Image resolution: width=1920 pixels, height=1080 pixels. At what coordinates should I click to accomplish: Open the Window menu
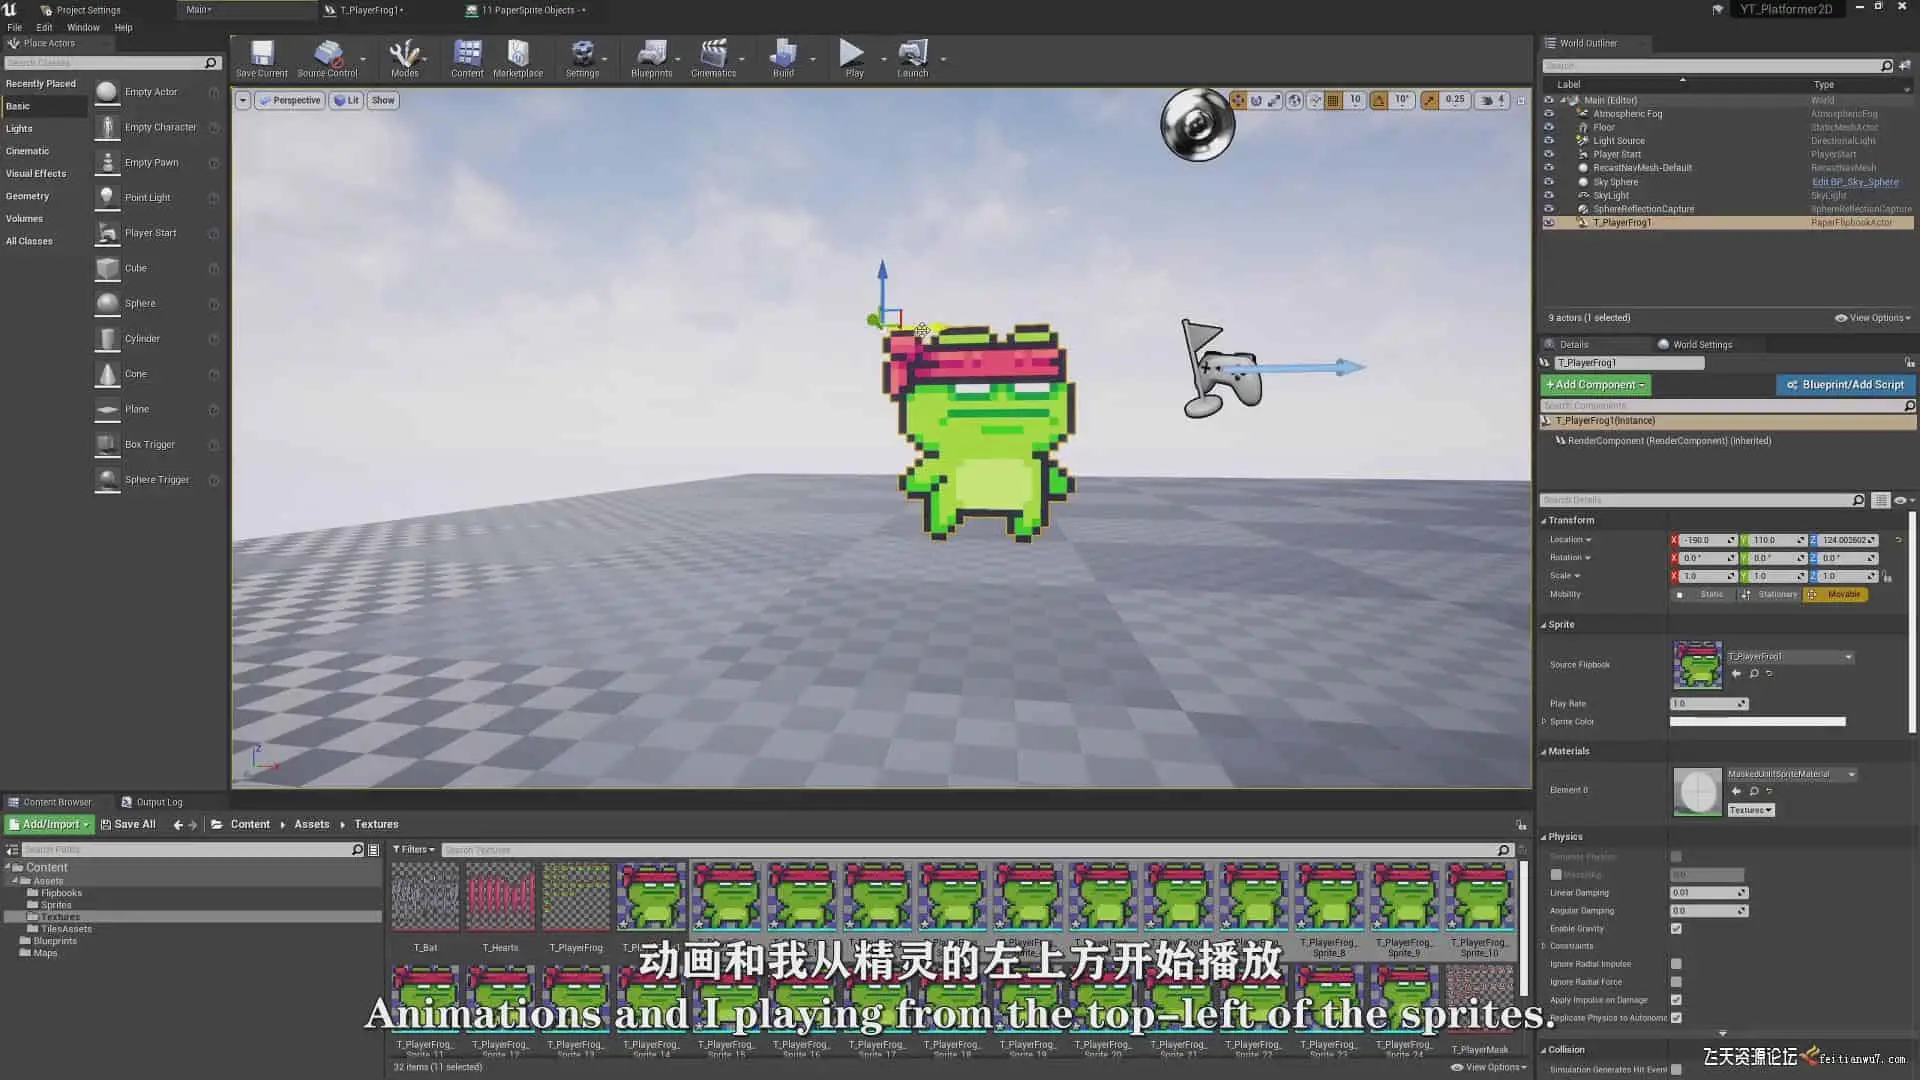click(x=83, y=27)
